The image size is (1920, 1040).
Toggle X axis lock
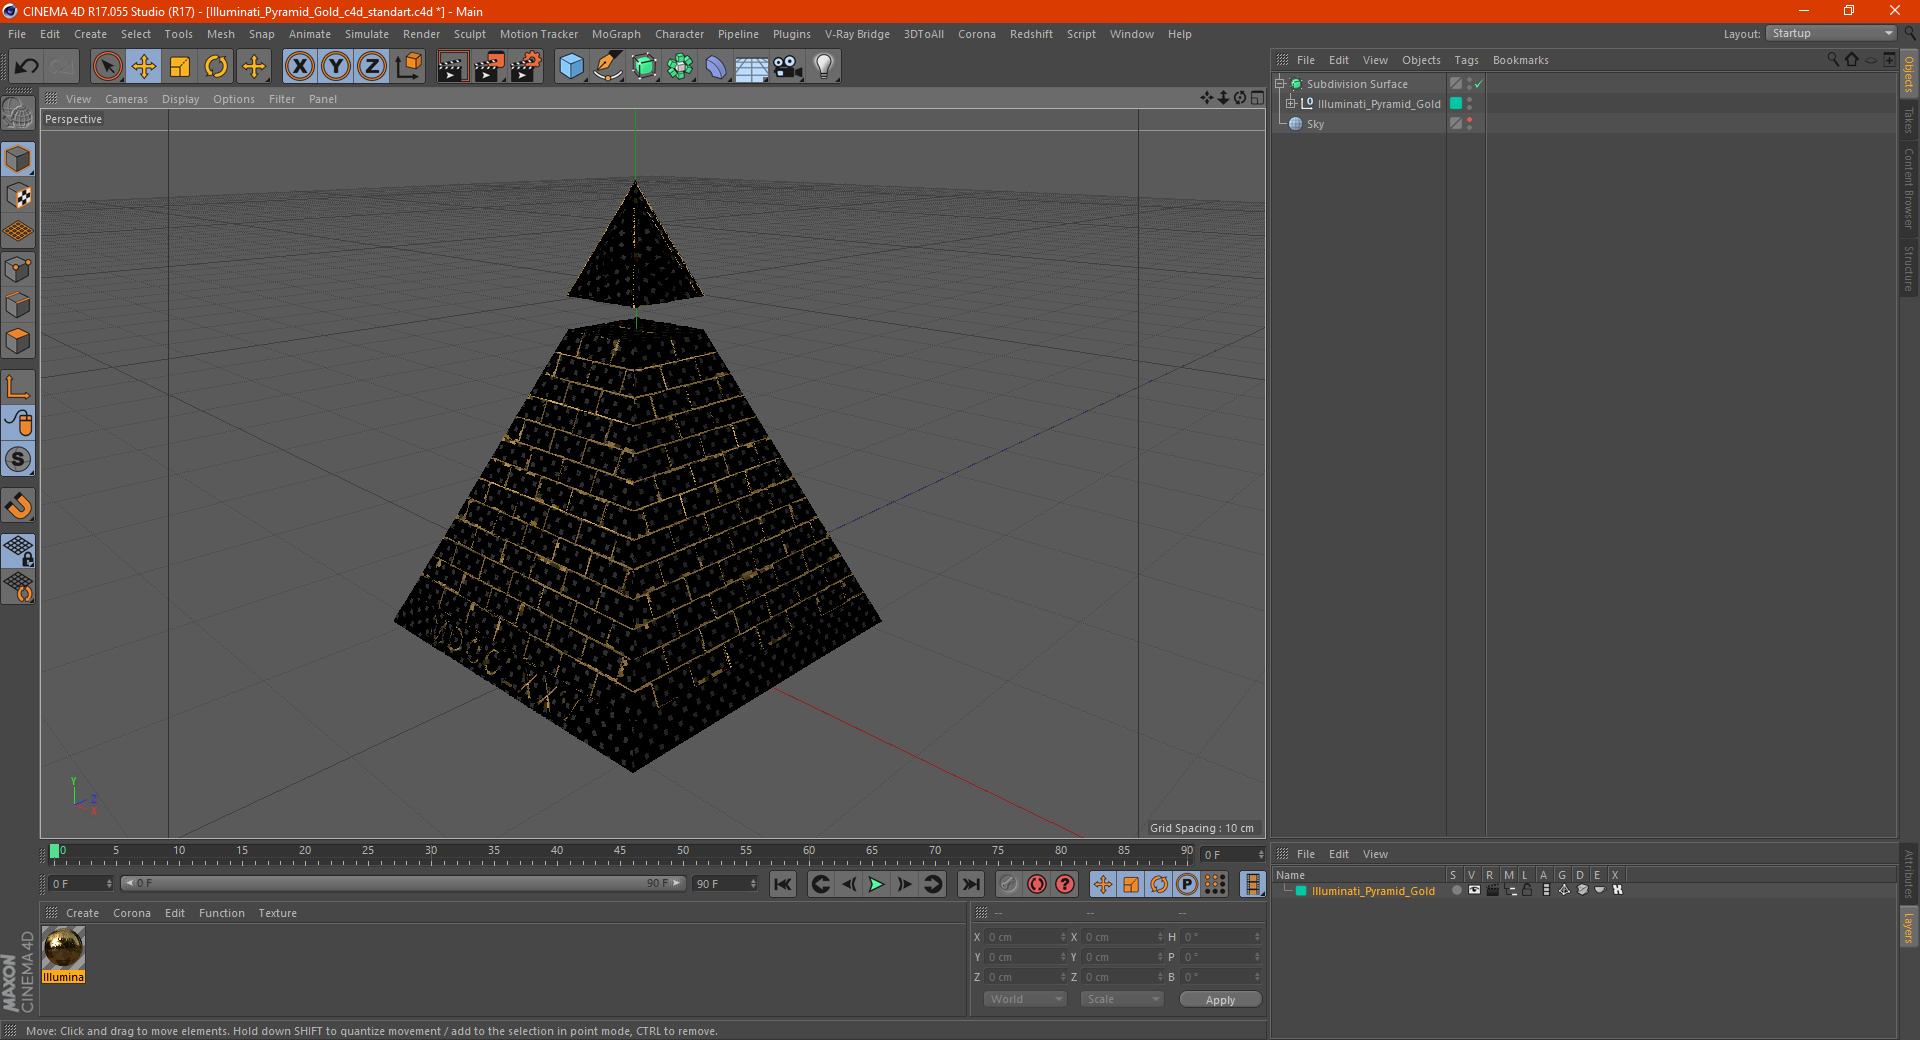pyautogui.click(x=299, y=67)
